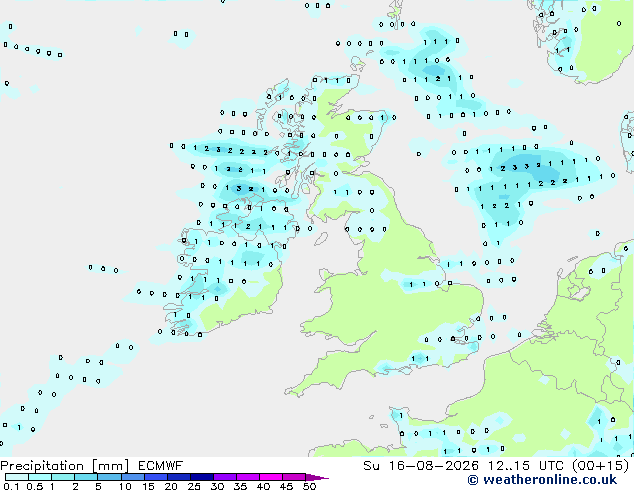The height and width of the screenshot is (490, 634).
Task: Click the '15' legend scale label
Action: coord(148,486)
